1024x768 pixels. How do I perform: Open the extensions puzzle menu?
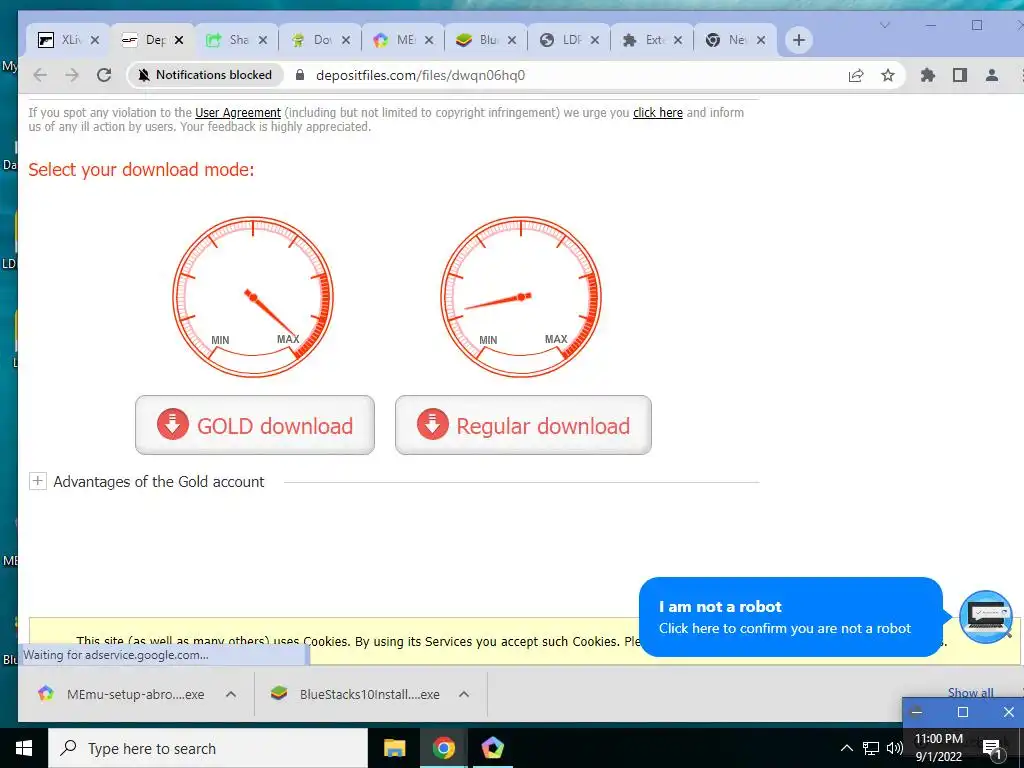coord(927,75)
